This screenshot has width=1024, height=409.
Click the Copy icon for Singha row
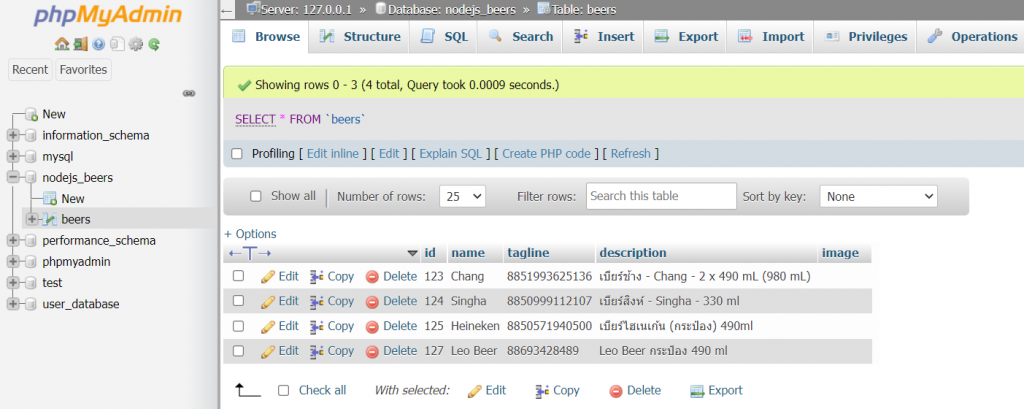tap(317, 302)
